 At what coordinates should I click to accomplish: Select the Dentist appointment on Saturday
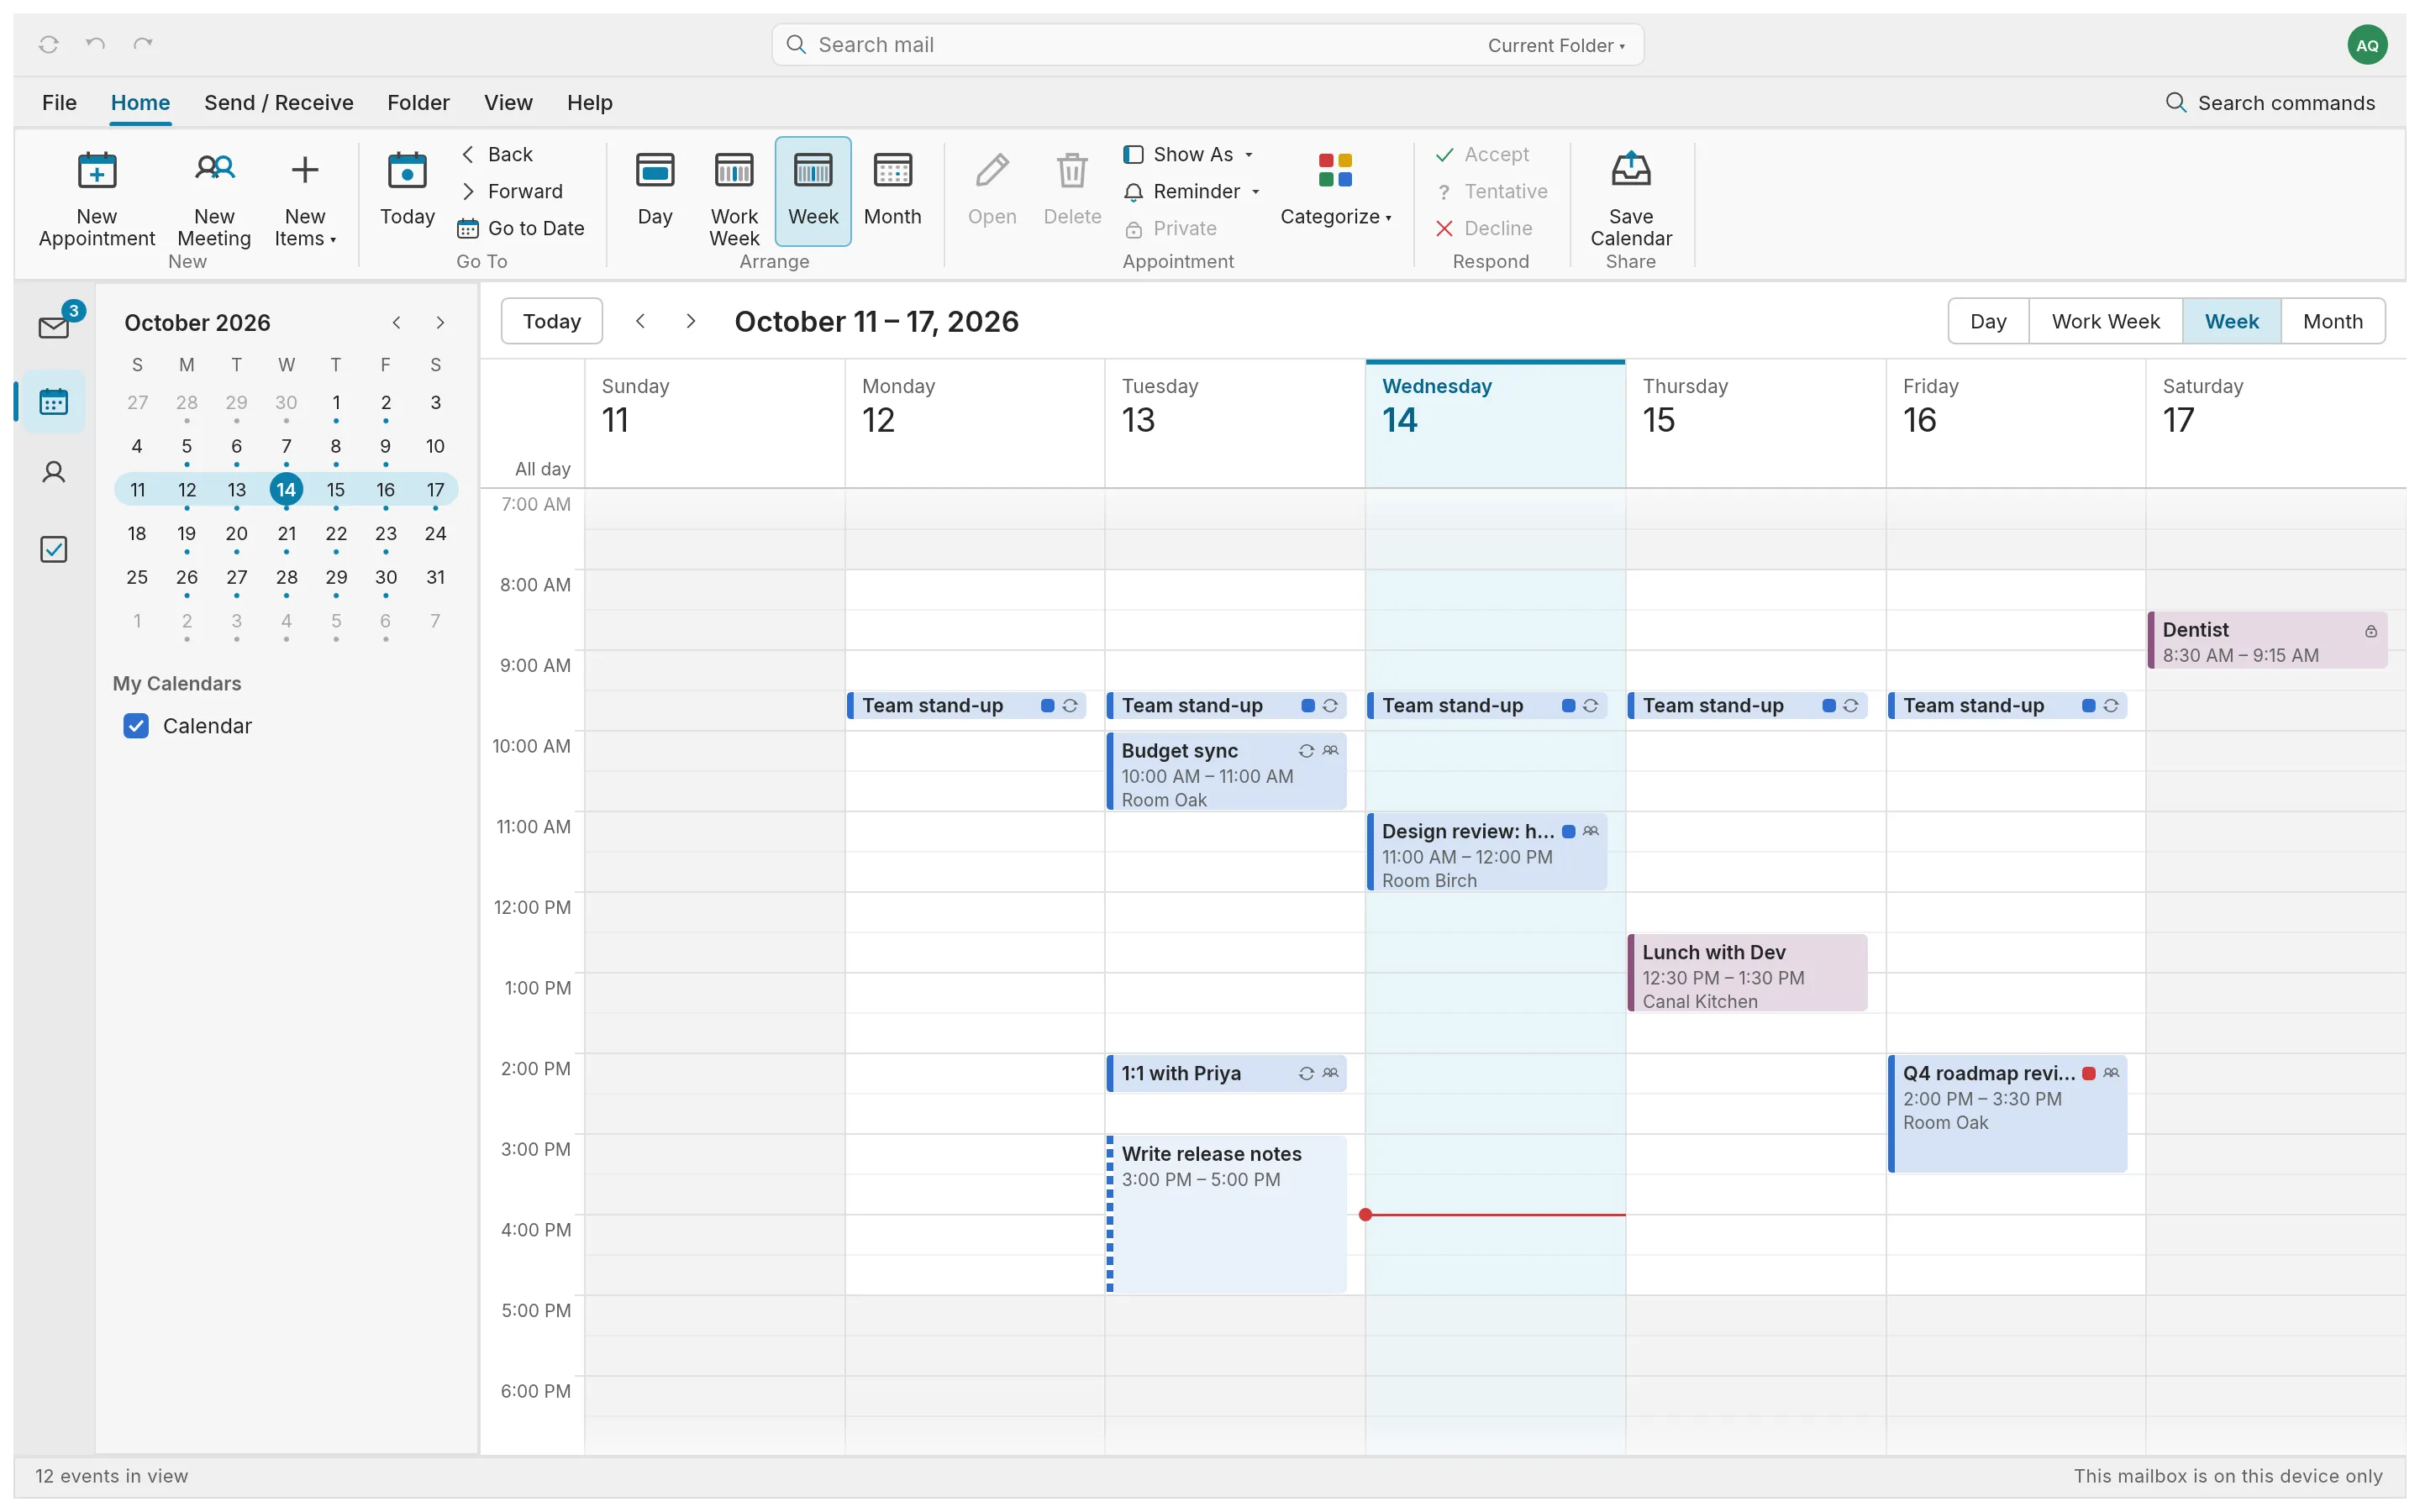tap(2267, 640)
